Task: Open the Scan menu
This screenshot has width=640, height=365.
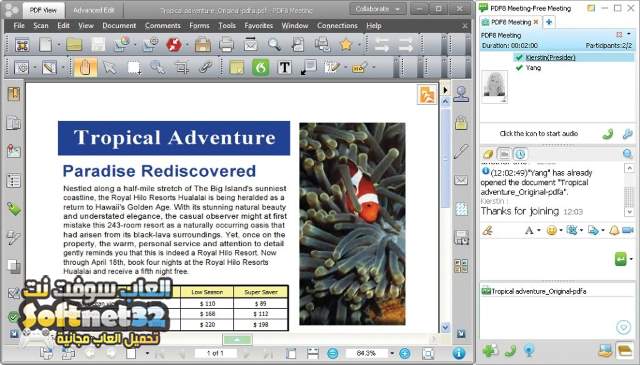Action: (x=41, y=26)
